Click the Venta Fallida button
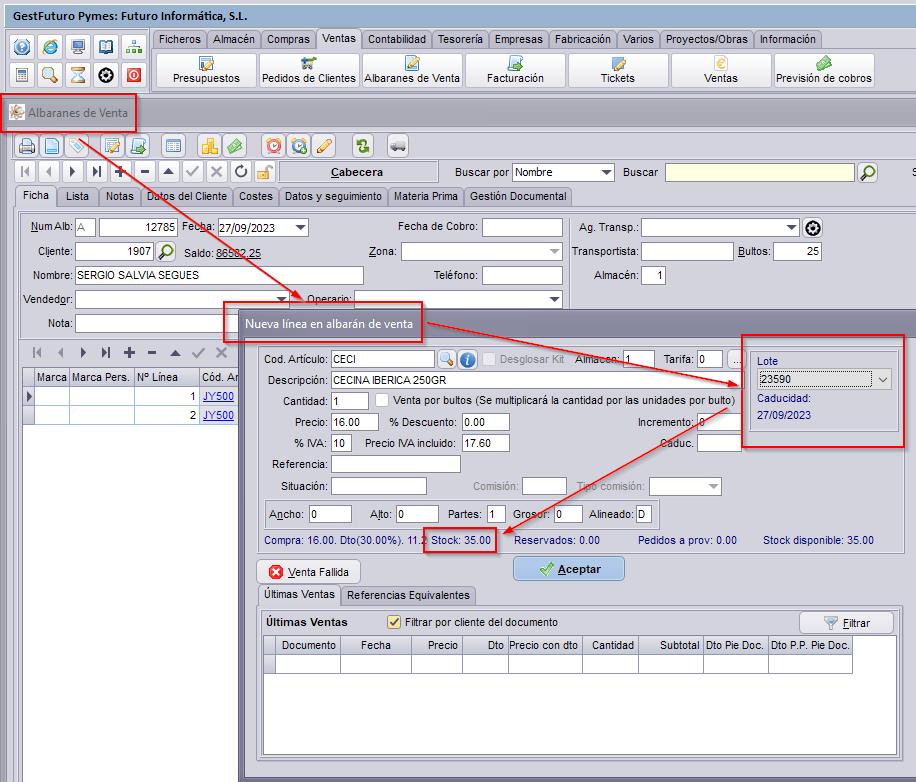The image size is (916, 782). pyautogui.click(x=308, y=572)
